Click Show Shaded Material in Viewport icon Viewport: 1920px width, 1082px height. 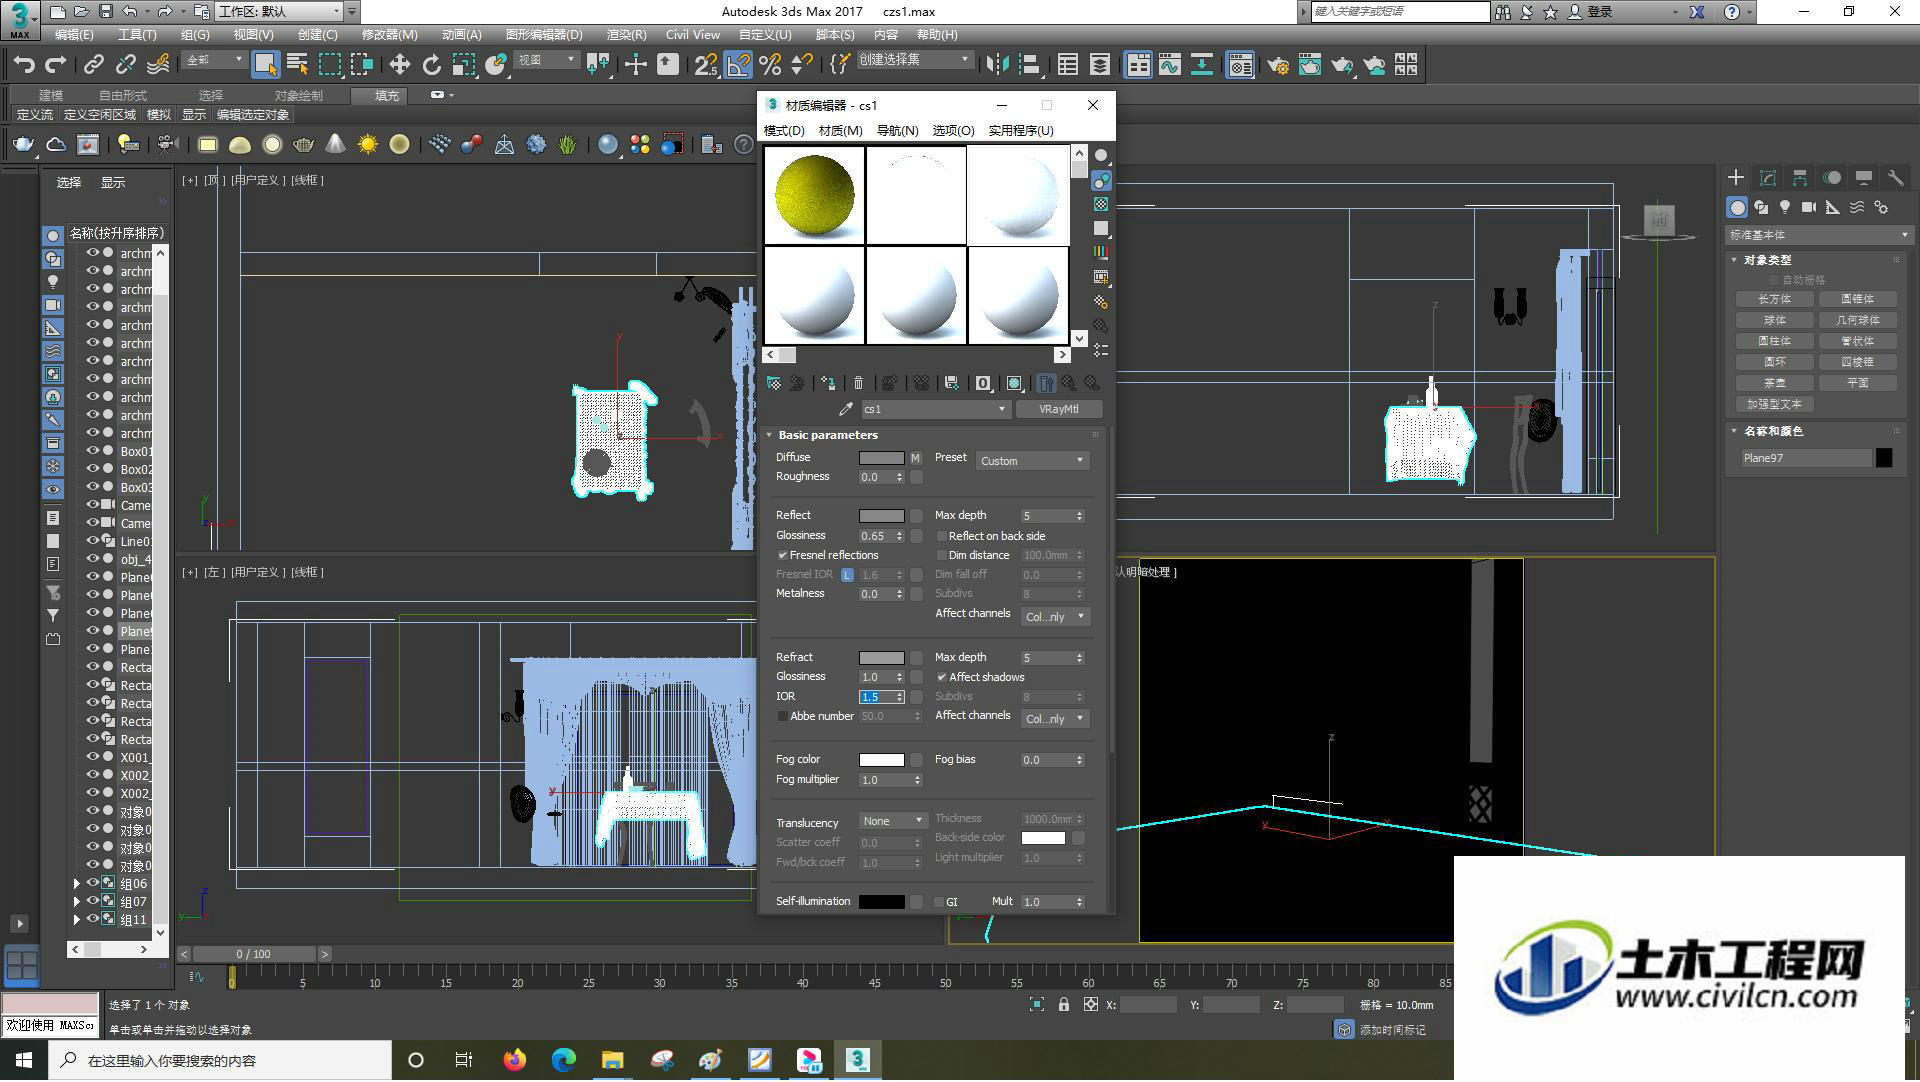click(x=1015, y=383)
